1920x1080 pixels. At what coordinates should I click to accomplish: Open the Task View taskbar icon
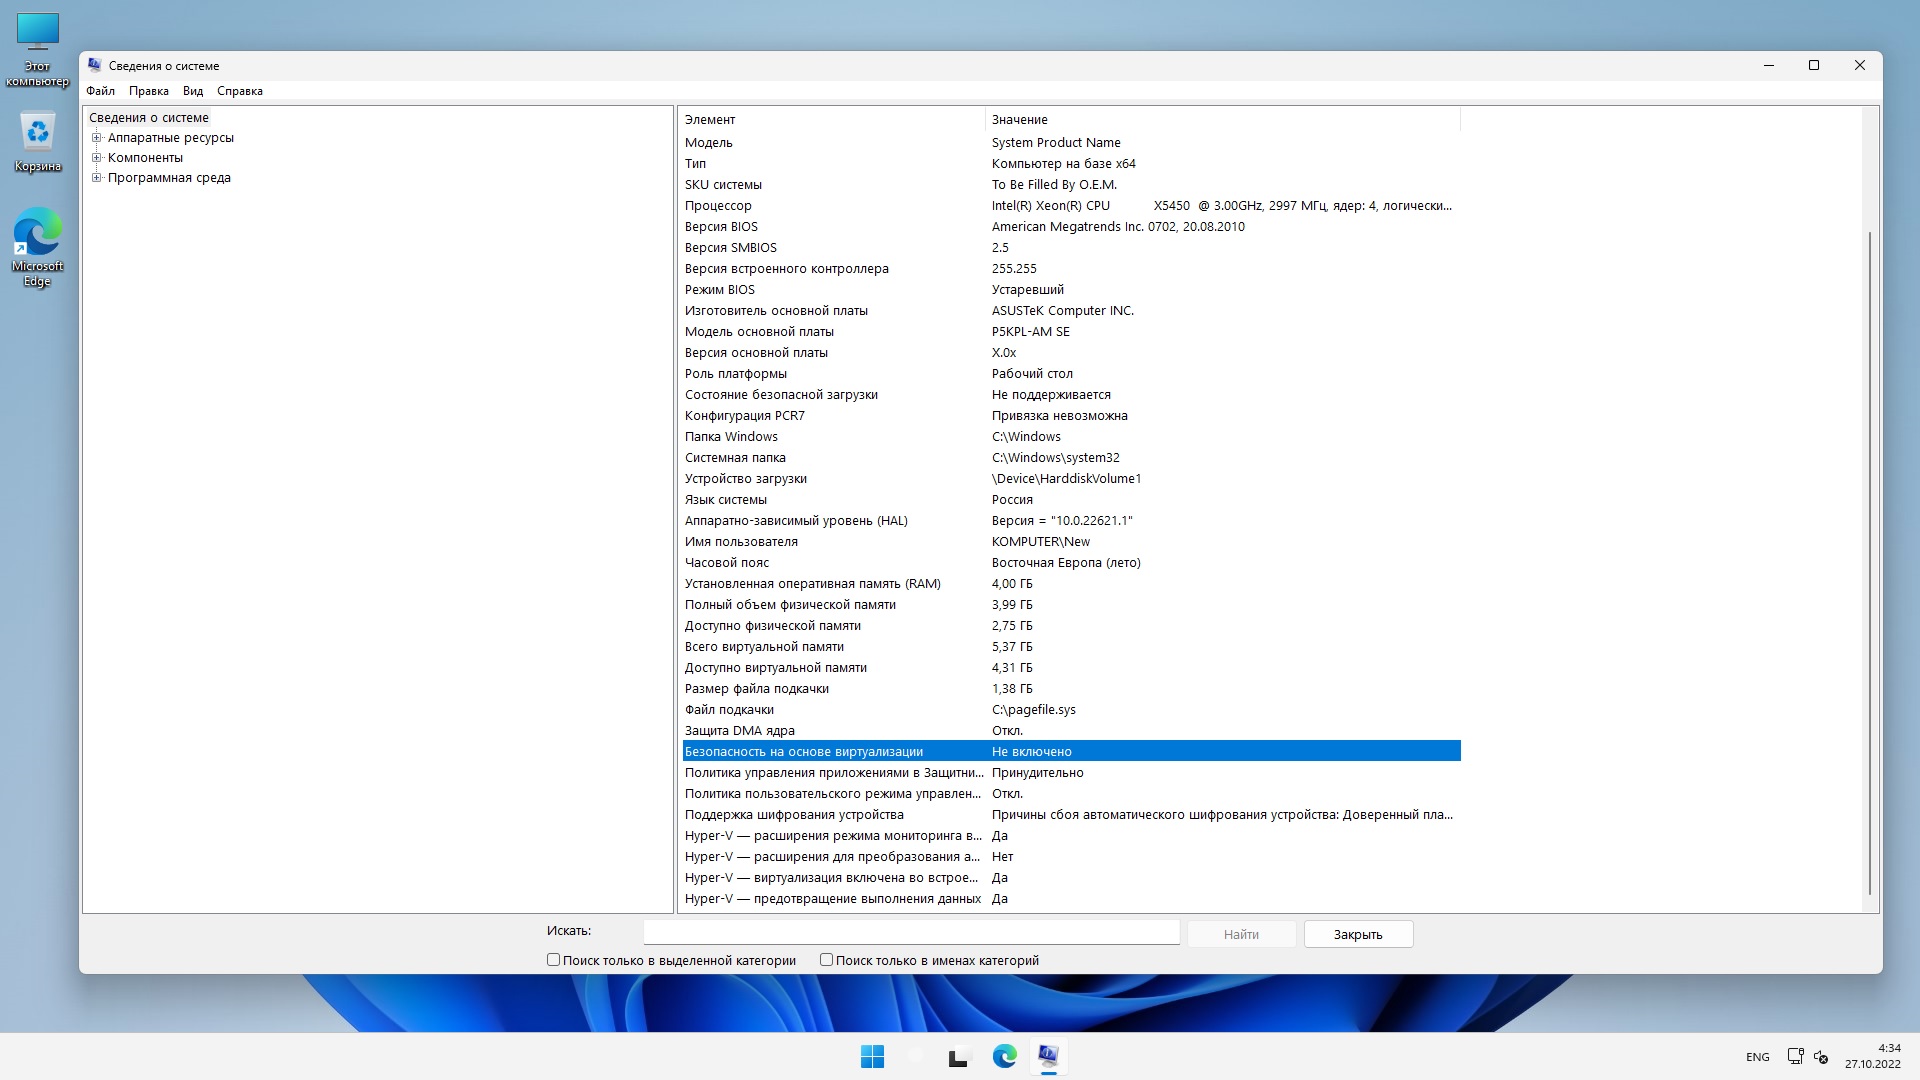click(x=959, y=1056)
